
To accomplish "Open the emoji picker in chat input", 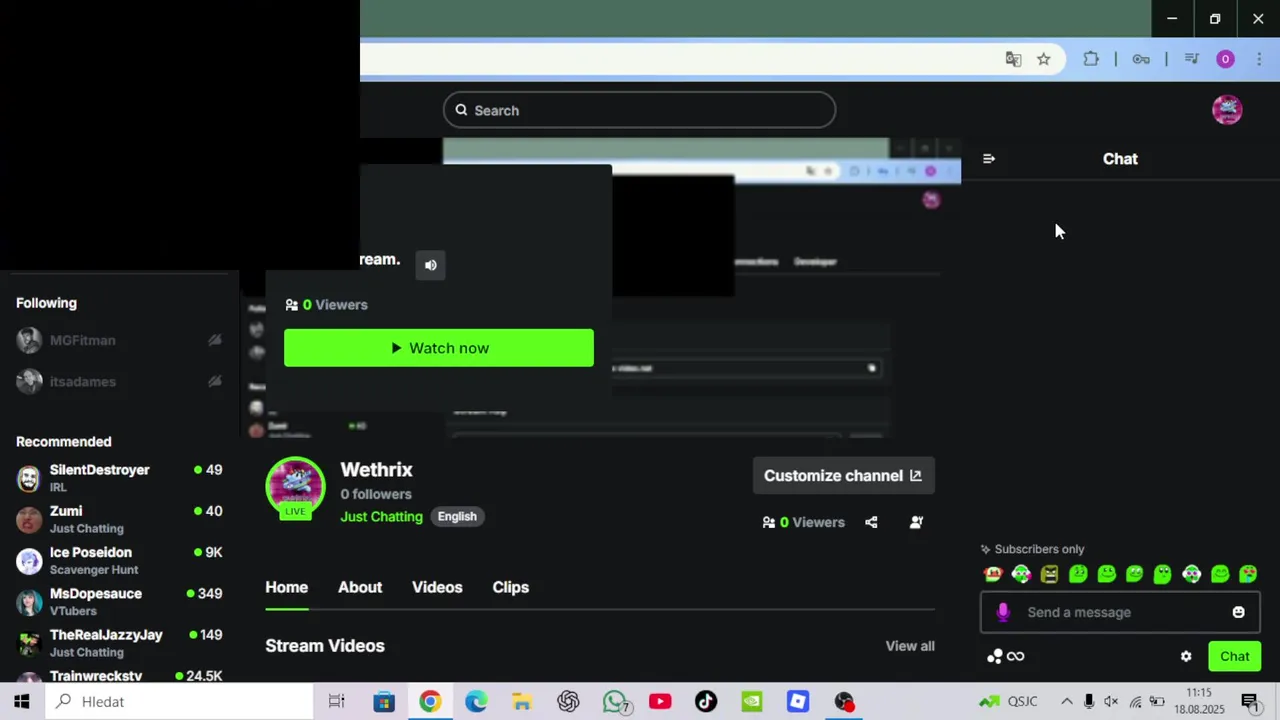I will point(1238,612).
